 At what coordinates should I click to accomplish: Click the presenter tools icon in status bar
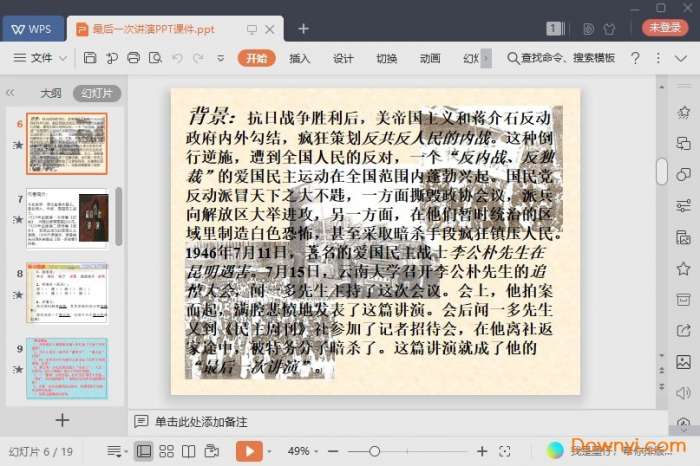(x=212, y=451)
